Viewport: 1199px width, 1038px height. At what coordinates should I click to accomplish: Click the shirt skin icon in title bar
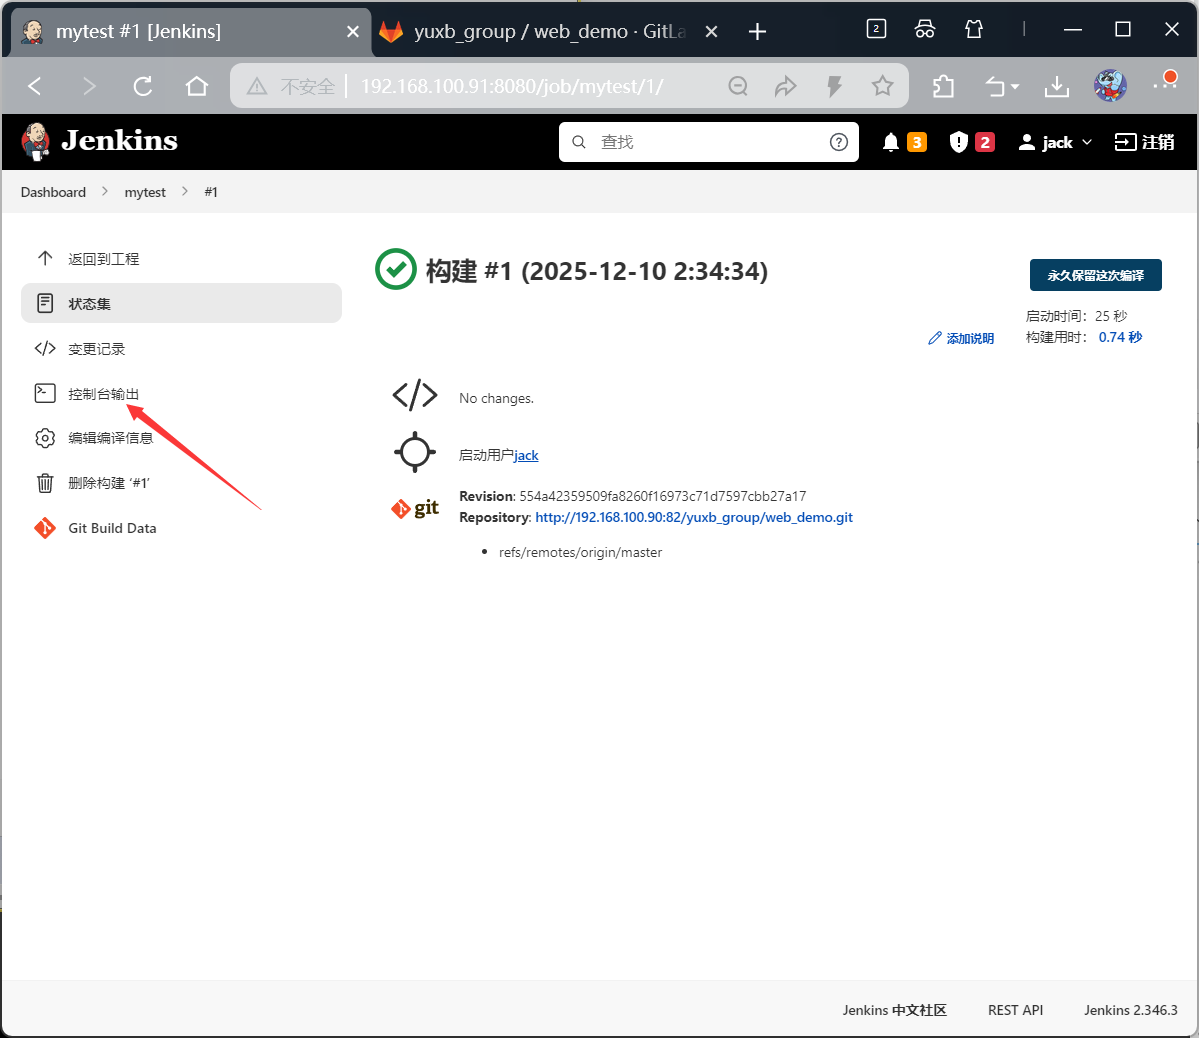click(973, 30)
